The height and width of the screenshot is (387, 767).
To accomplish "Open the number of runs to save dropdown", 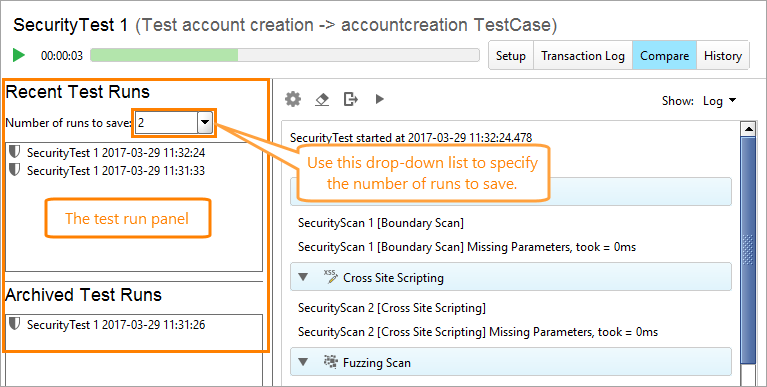I will click(205, 123).
